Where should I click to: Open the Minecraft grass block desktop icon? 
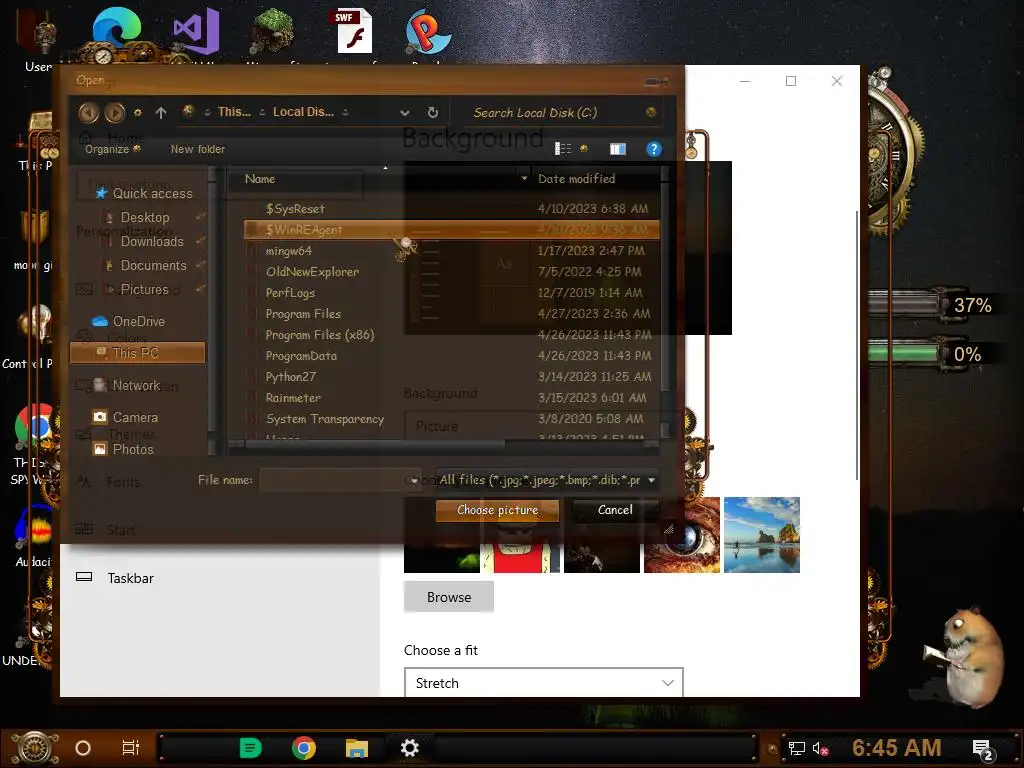272,31
